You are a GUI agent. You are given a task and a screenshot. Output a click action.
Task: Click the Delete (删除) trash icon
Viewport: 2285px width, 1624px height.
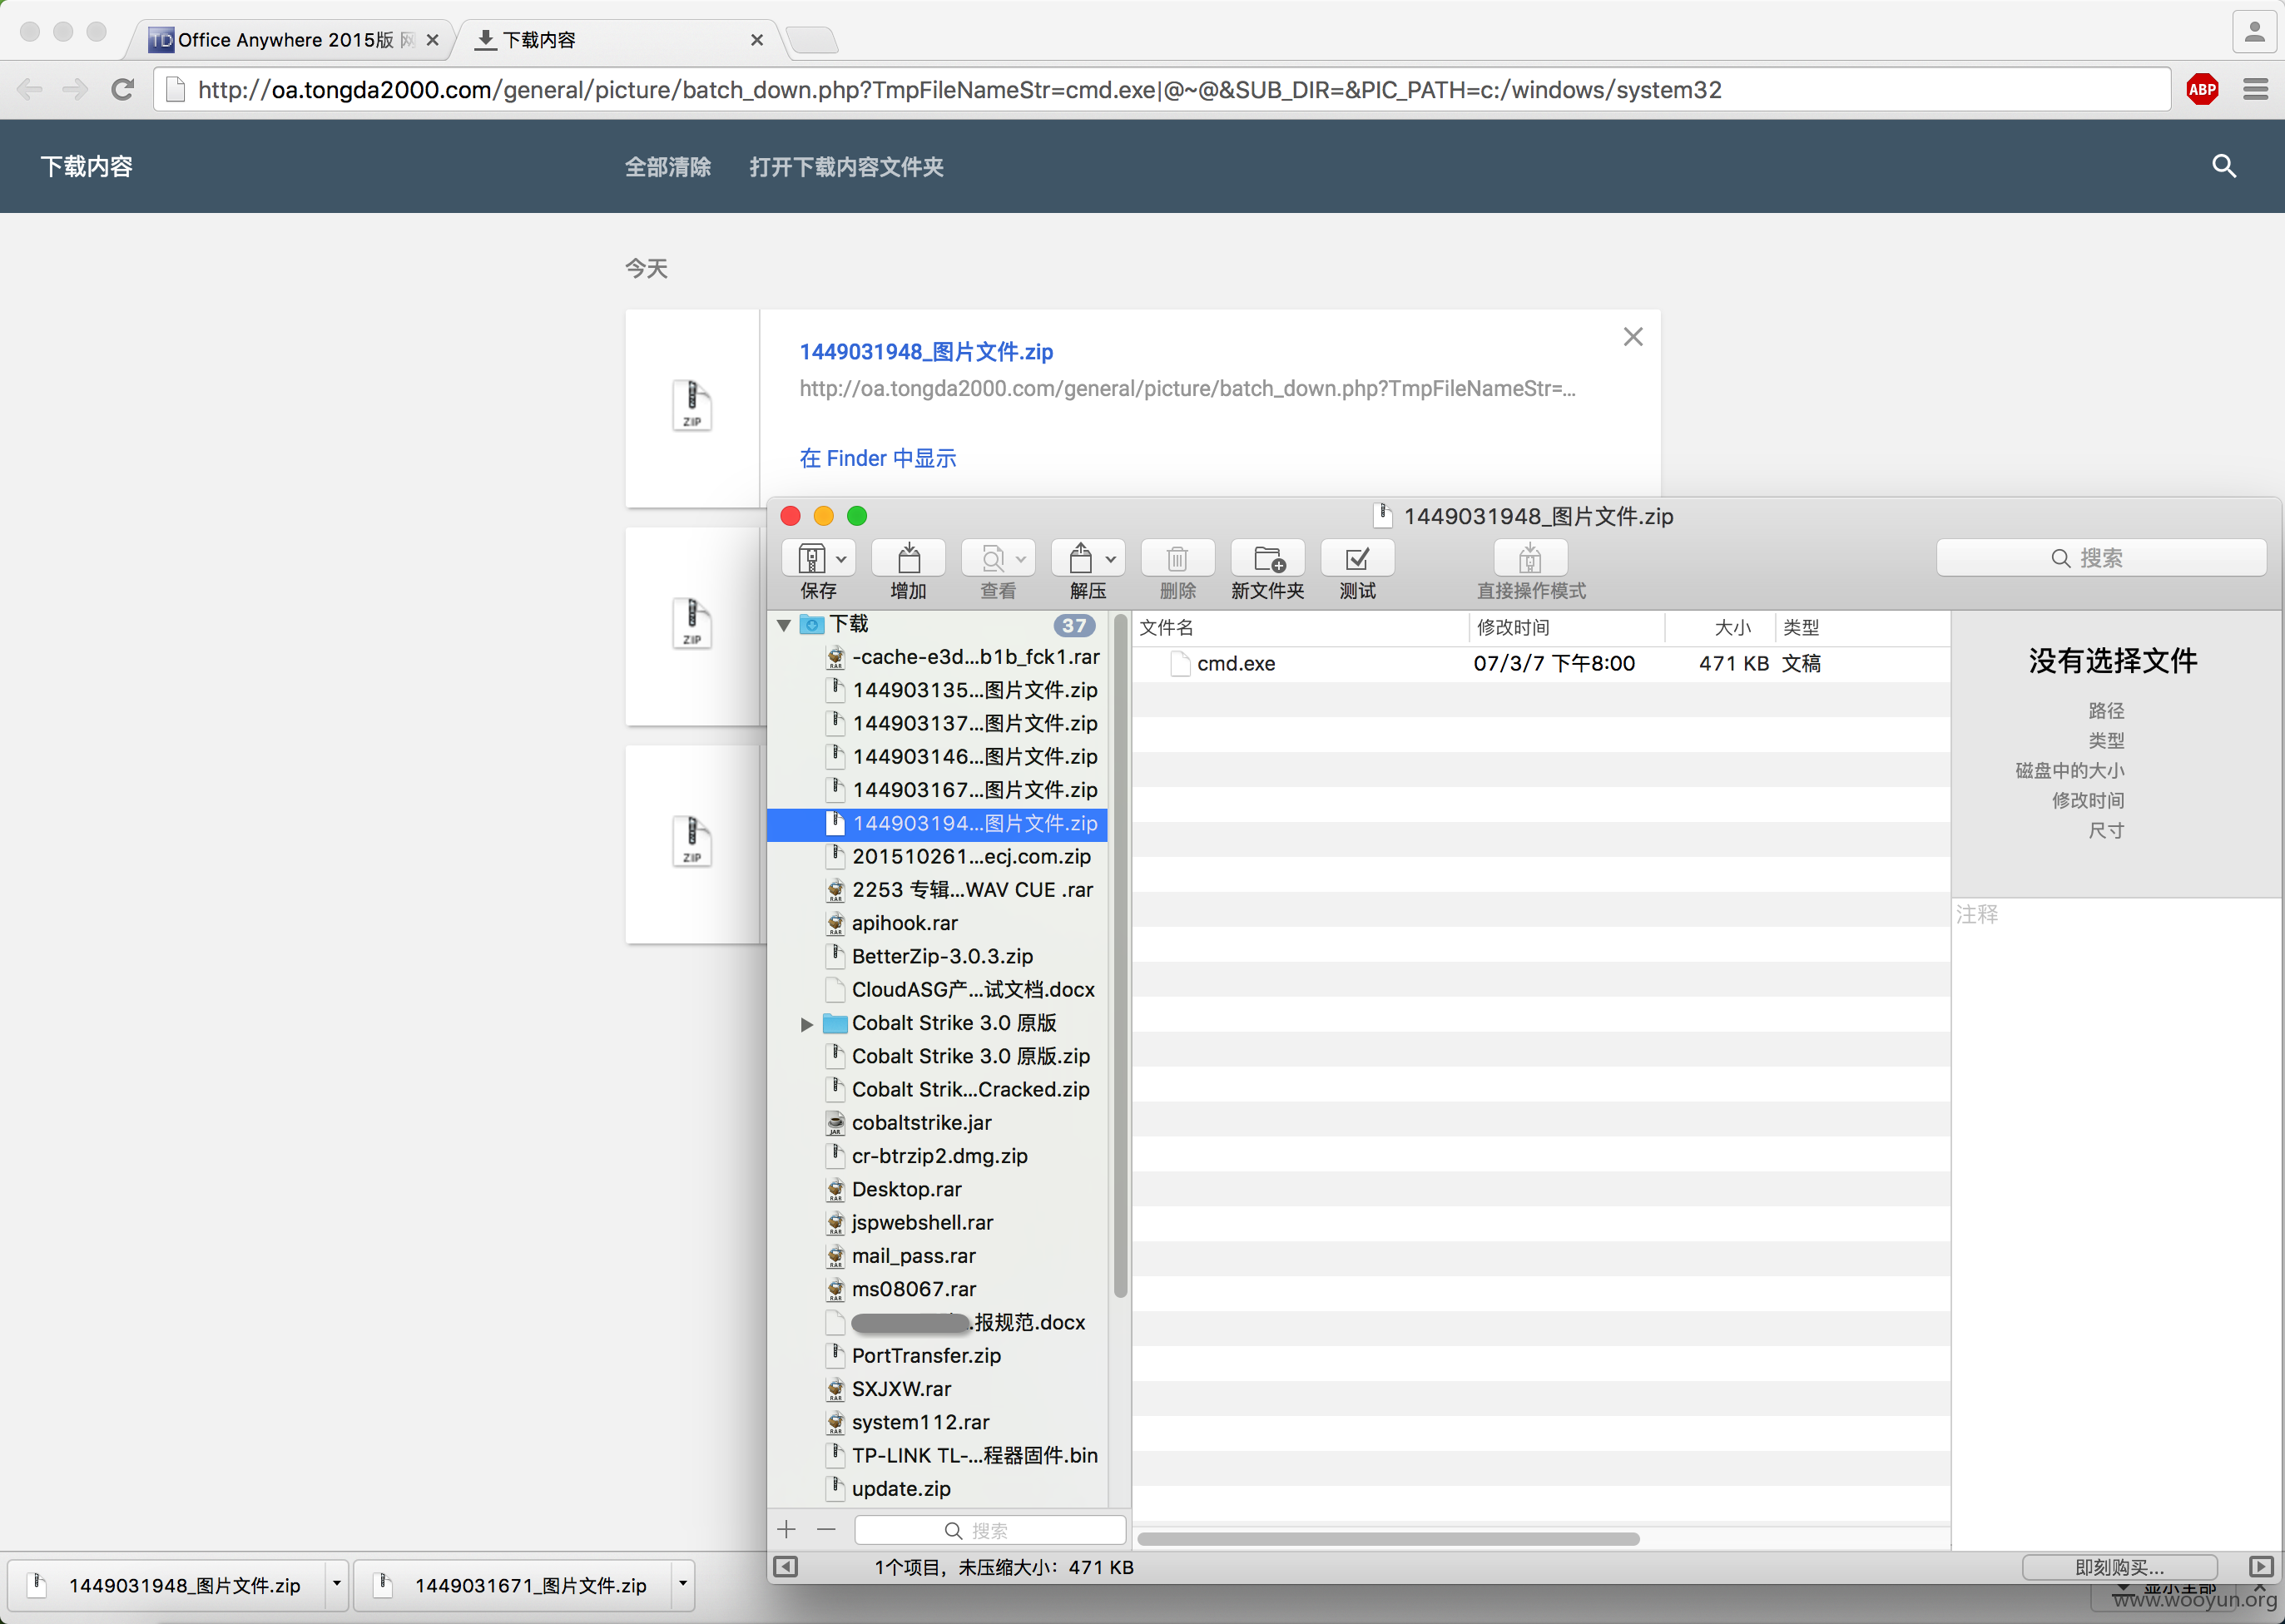coord(1177,558)
